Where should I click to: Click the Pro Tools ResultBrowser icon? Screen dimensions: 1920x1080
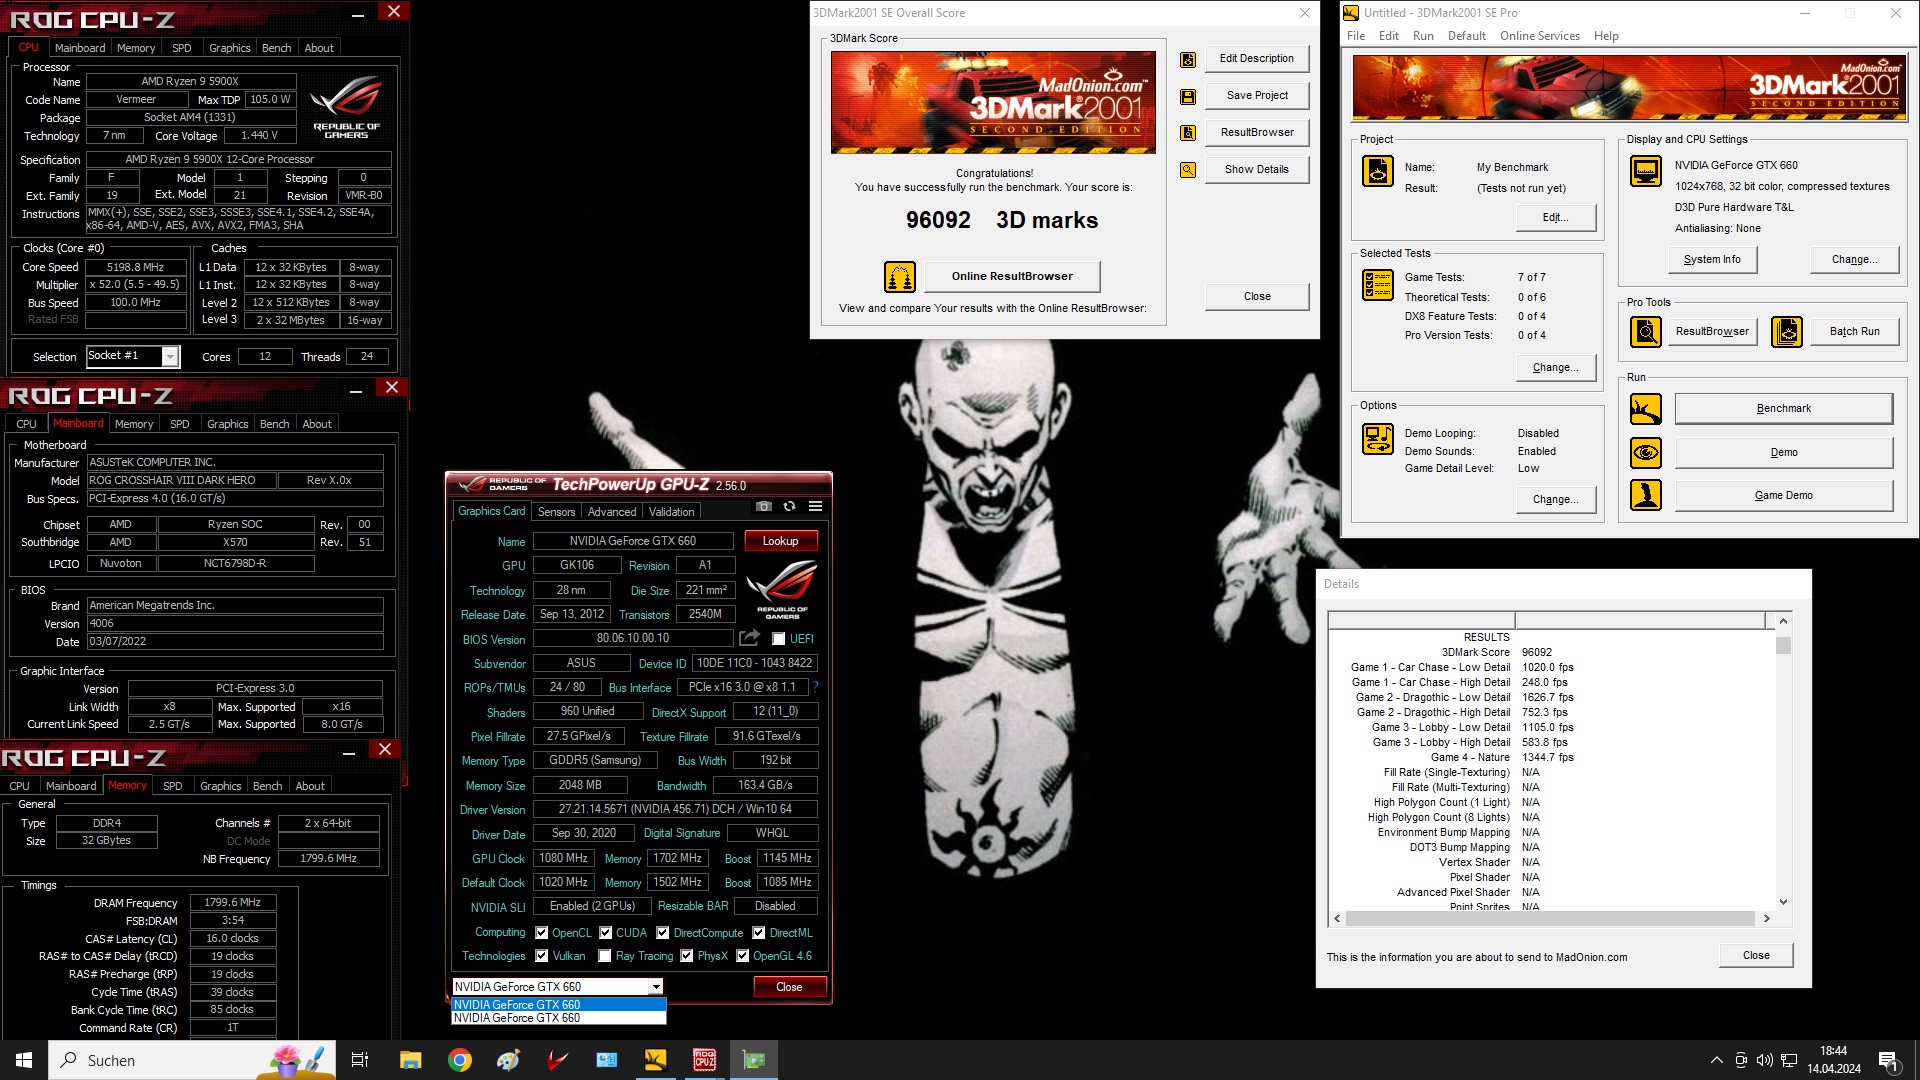click(x=1646, y=331)
